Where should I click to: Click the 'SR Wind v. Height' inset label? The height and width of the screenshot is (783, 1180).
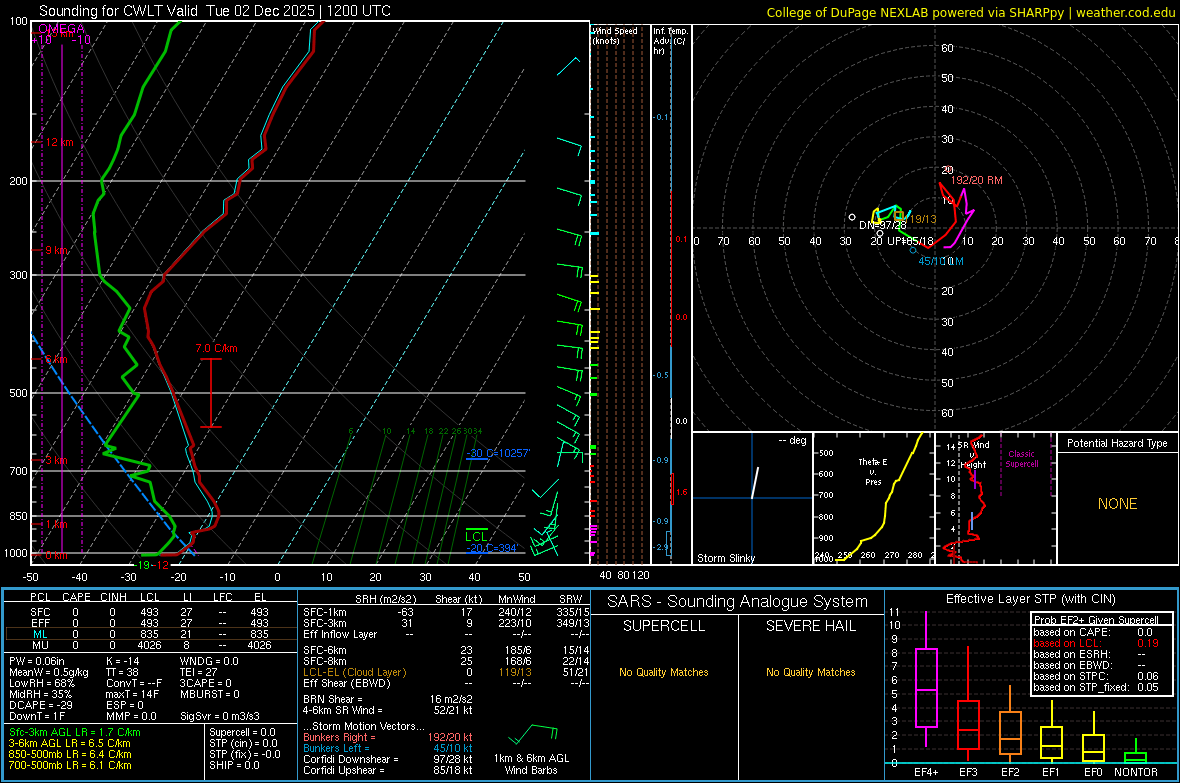tap(973, 455)
